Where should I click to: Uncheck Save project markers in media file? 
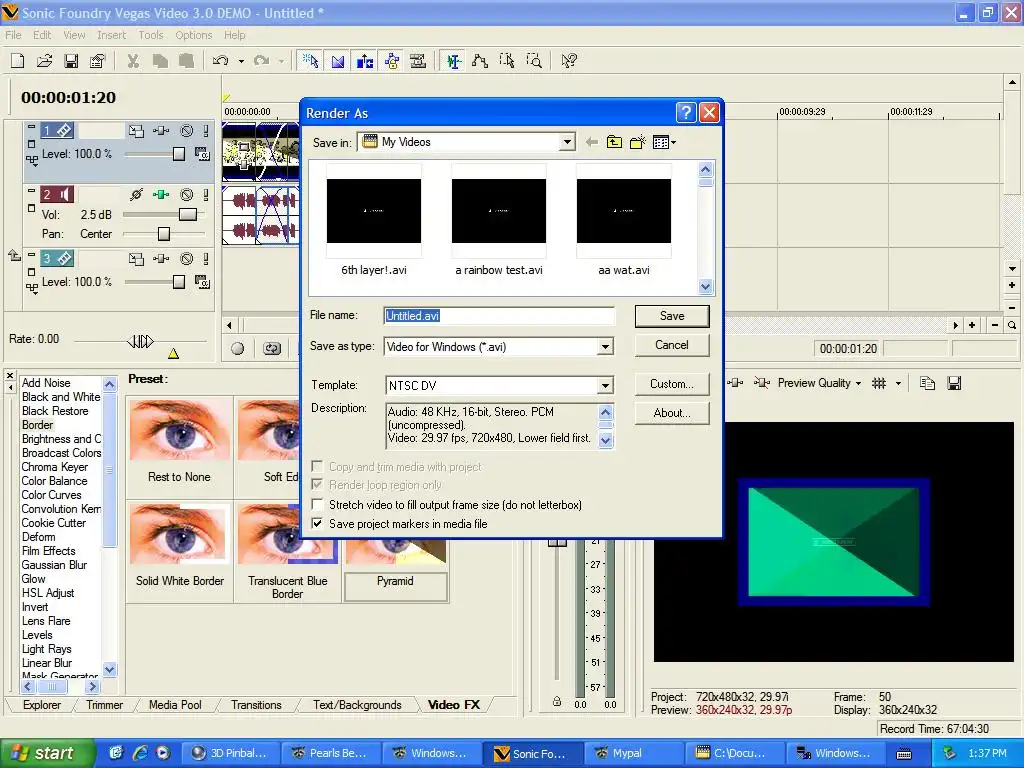[317, 523]
